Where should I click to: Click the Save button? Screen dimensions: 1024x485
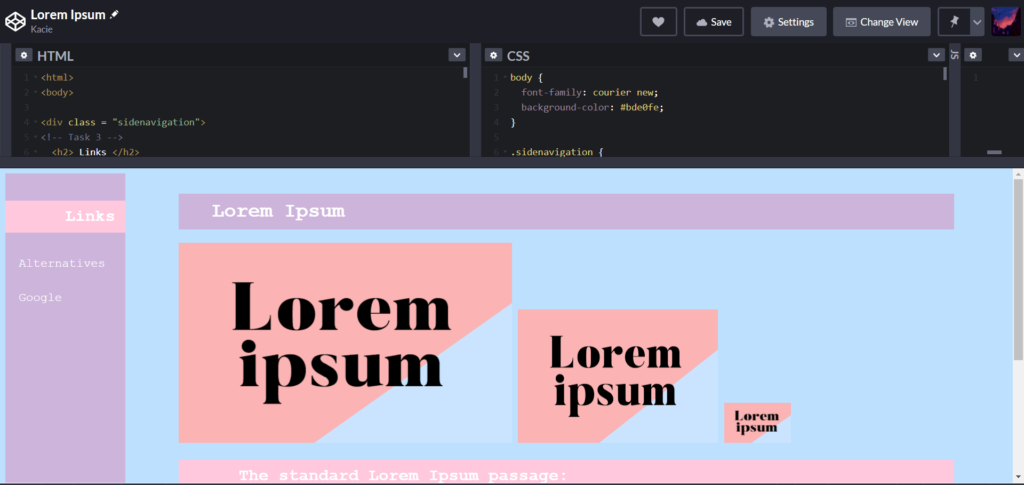713,22
